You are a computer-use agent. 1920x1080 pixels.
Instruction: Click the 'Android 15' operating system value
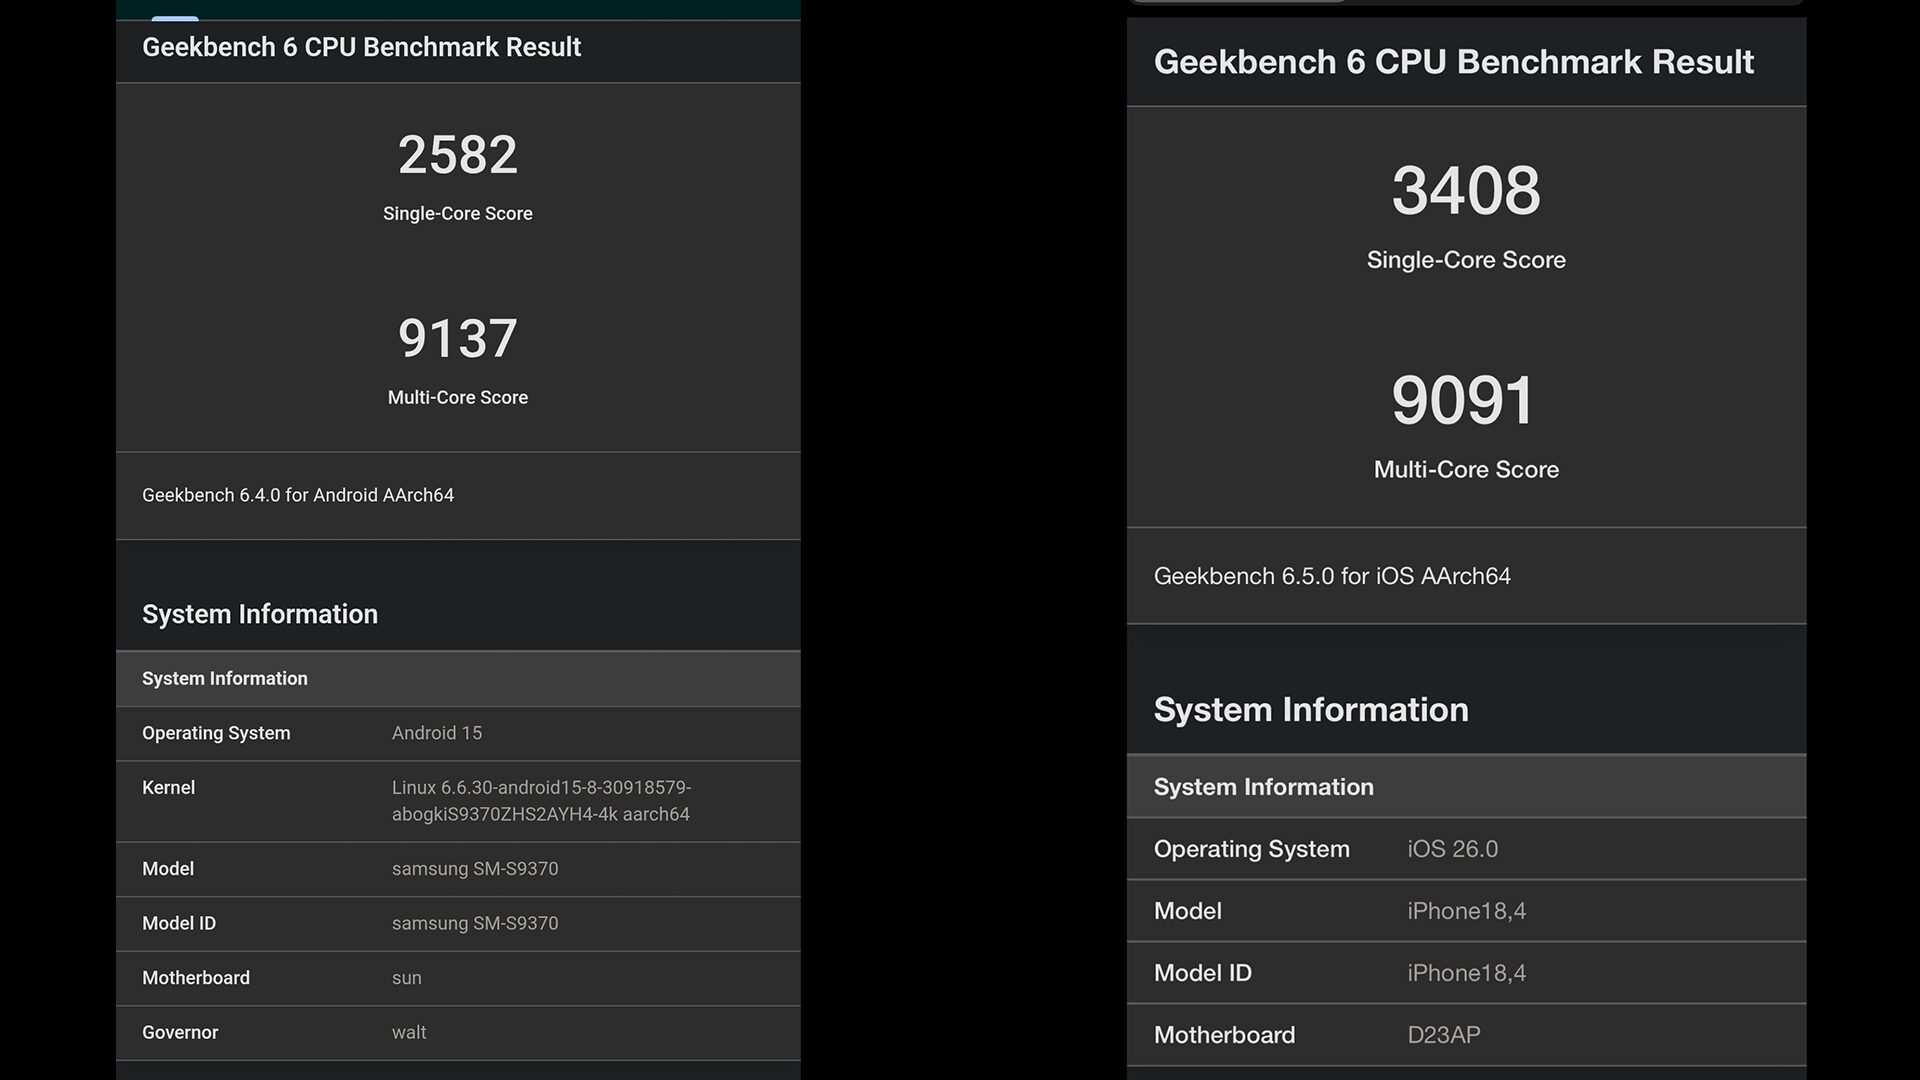(x=437, y=733)
